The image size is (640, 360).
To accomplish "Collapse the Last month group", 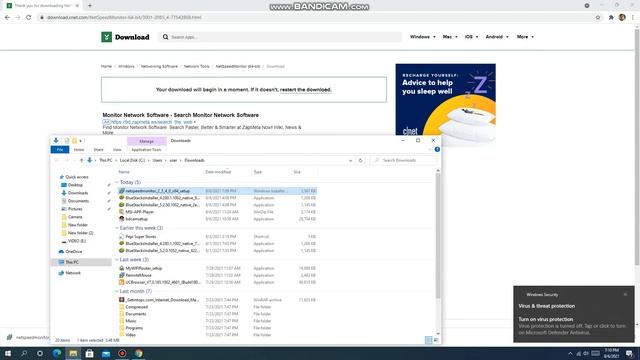I will pos(117,291).
